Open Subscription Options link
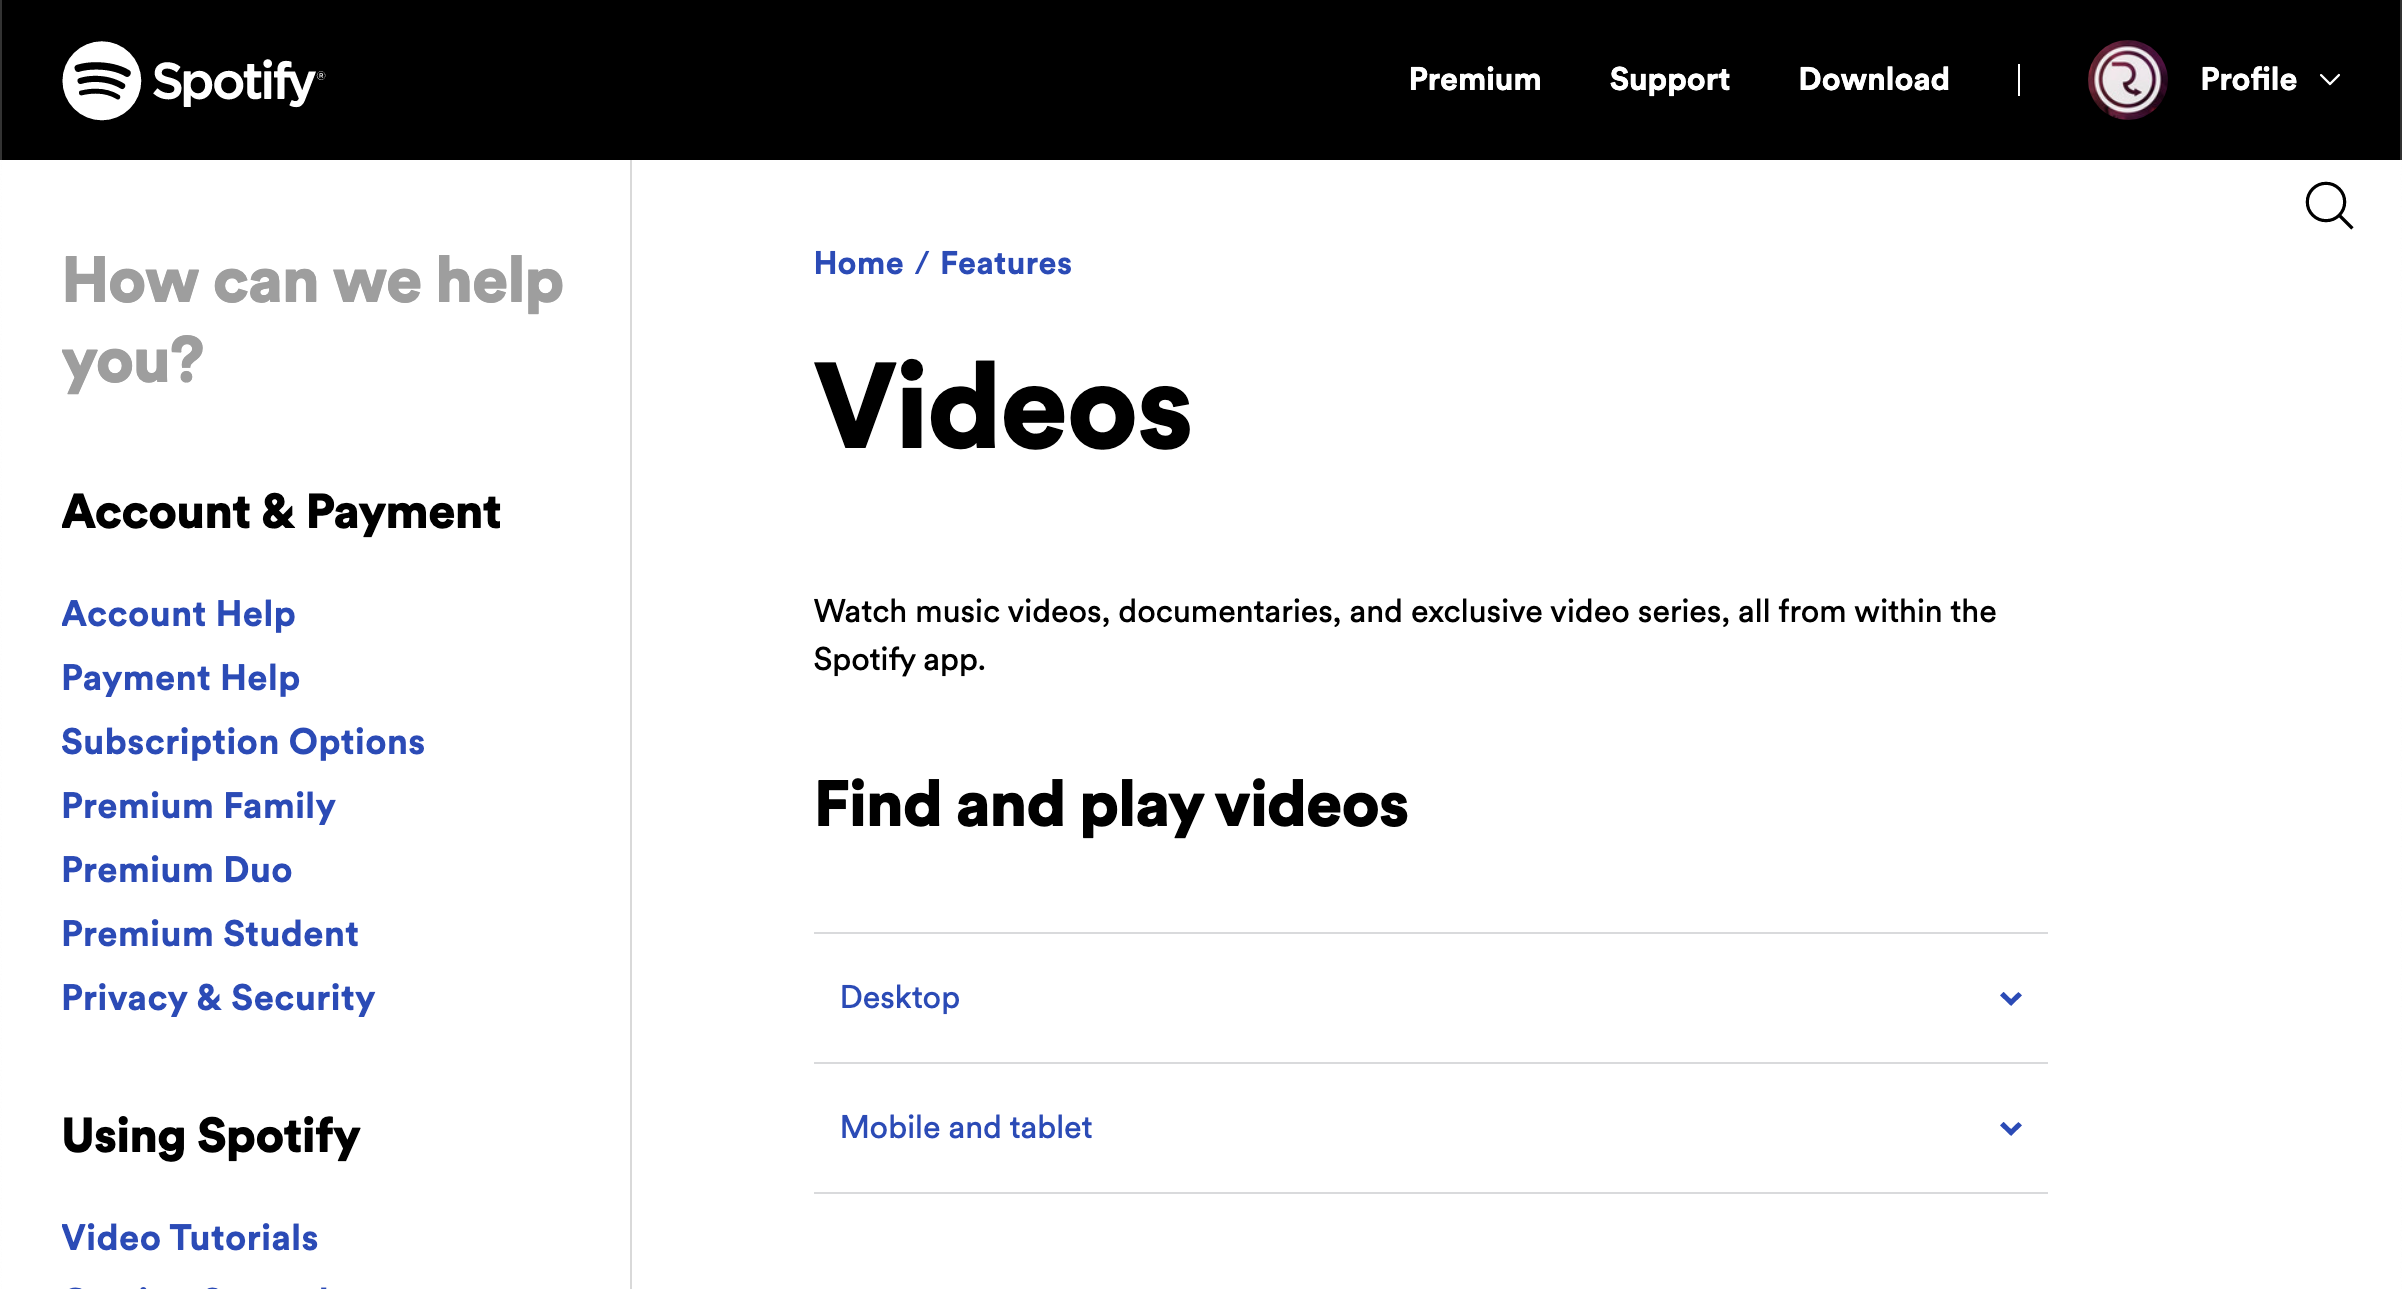 243,741
